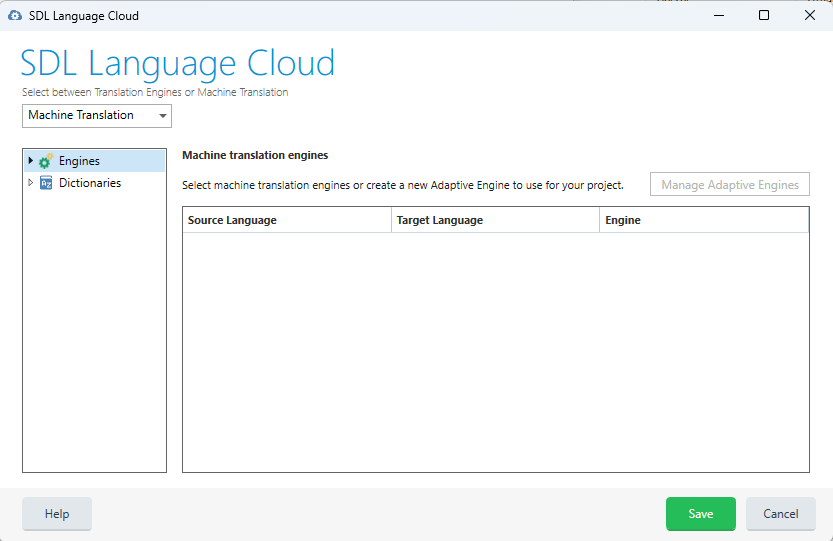833x541 pixels.
Task: Click the green Save button
Action: tap(701, 513)
